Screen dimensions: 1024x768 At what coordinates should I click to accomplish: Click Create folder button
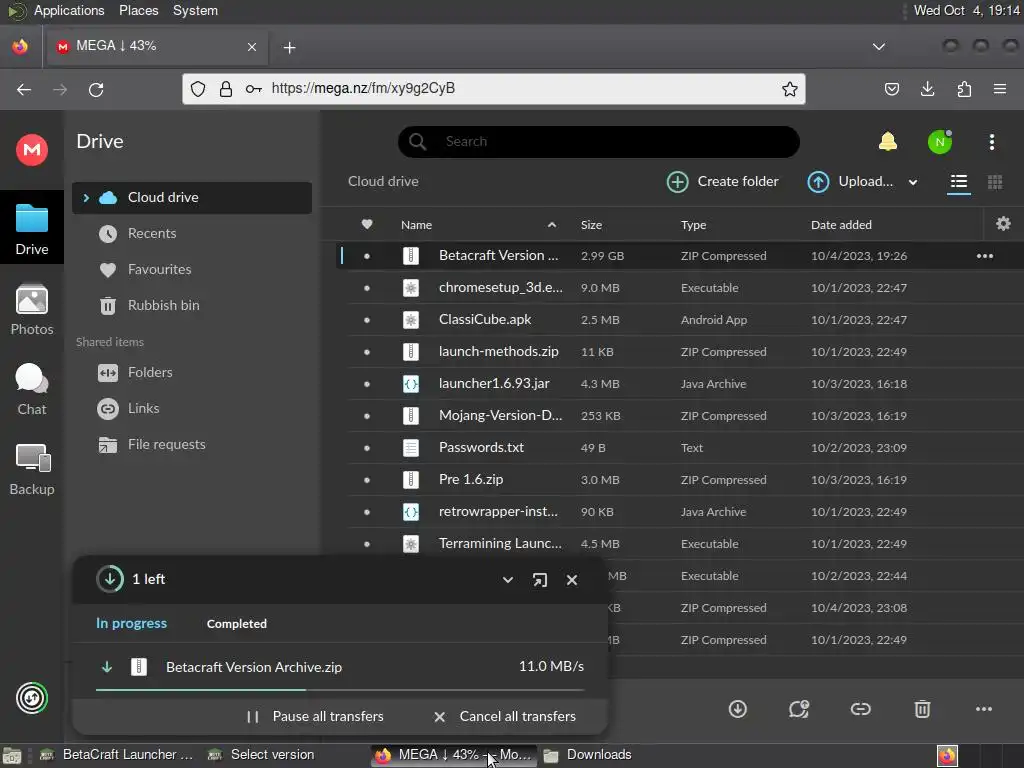(723, 182)
